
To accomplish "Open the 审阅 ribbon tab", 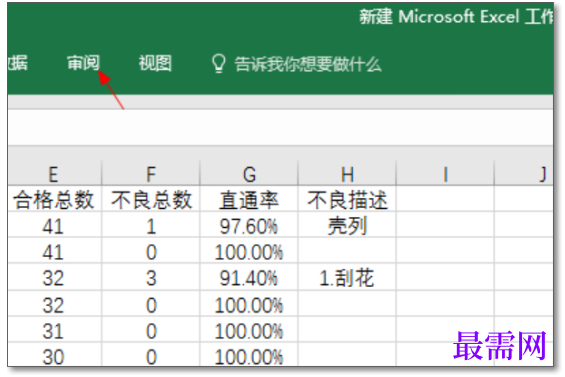I will pyautogui.click(x=83, y=63).
